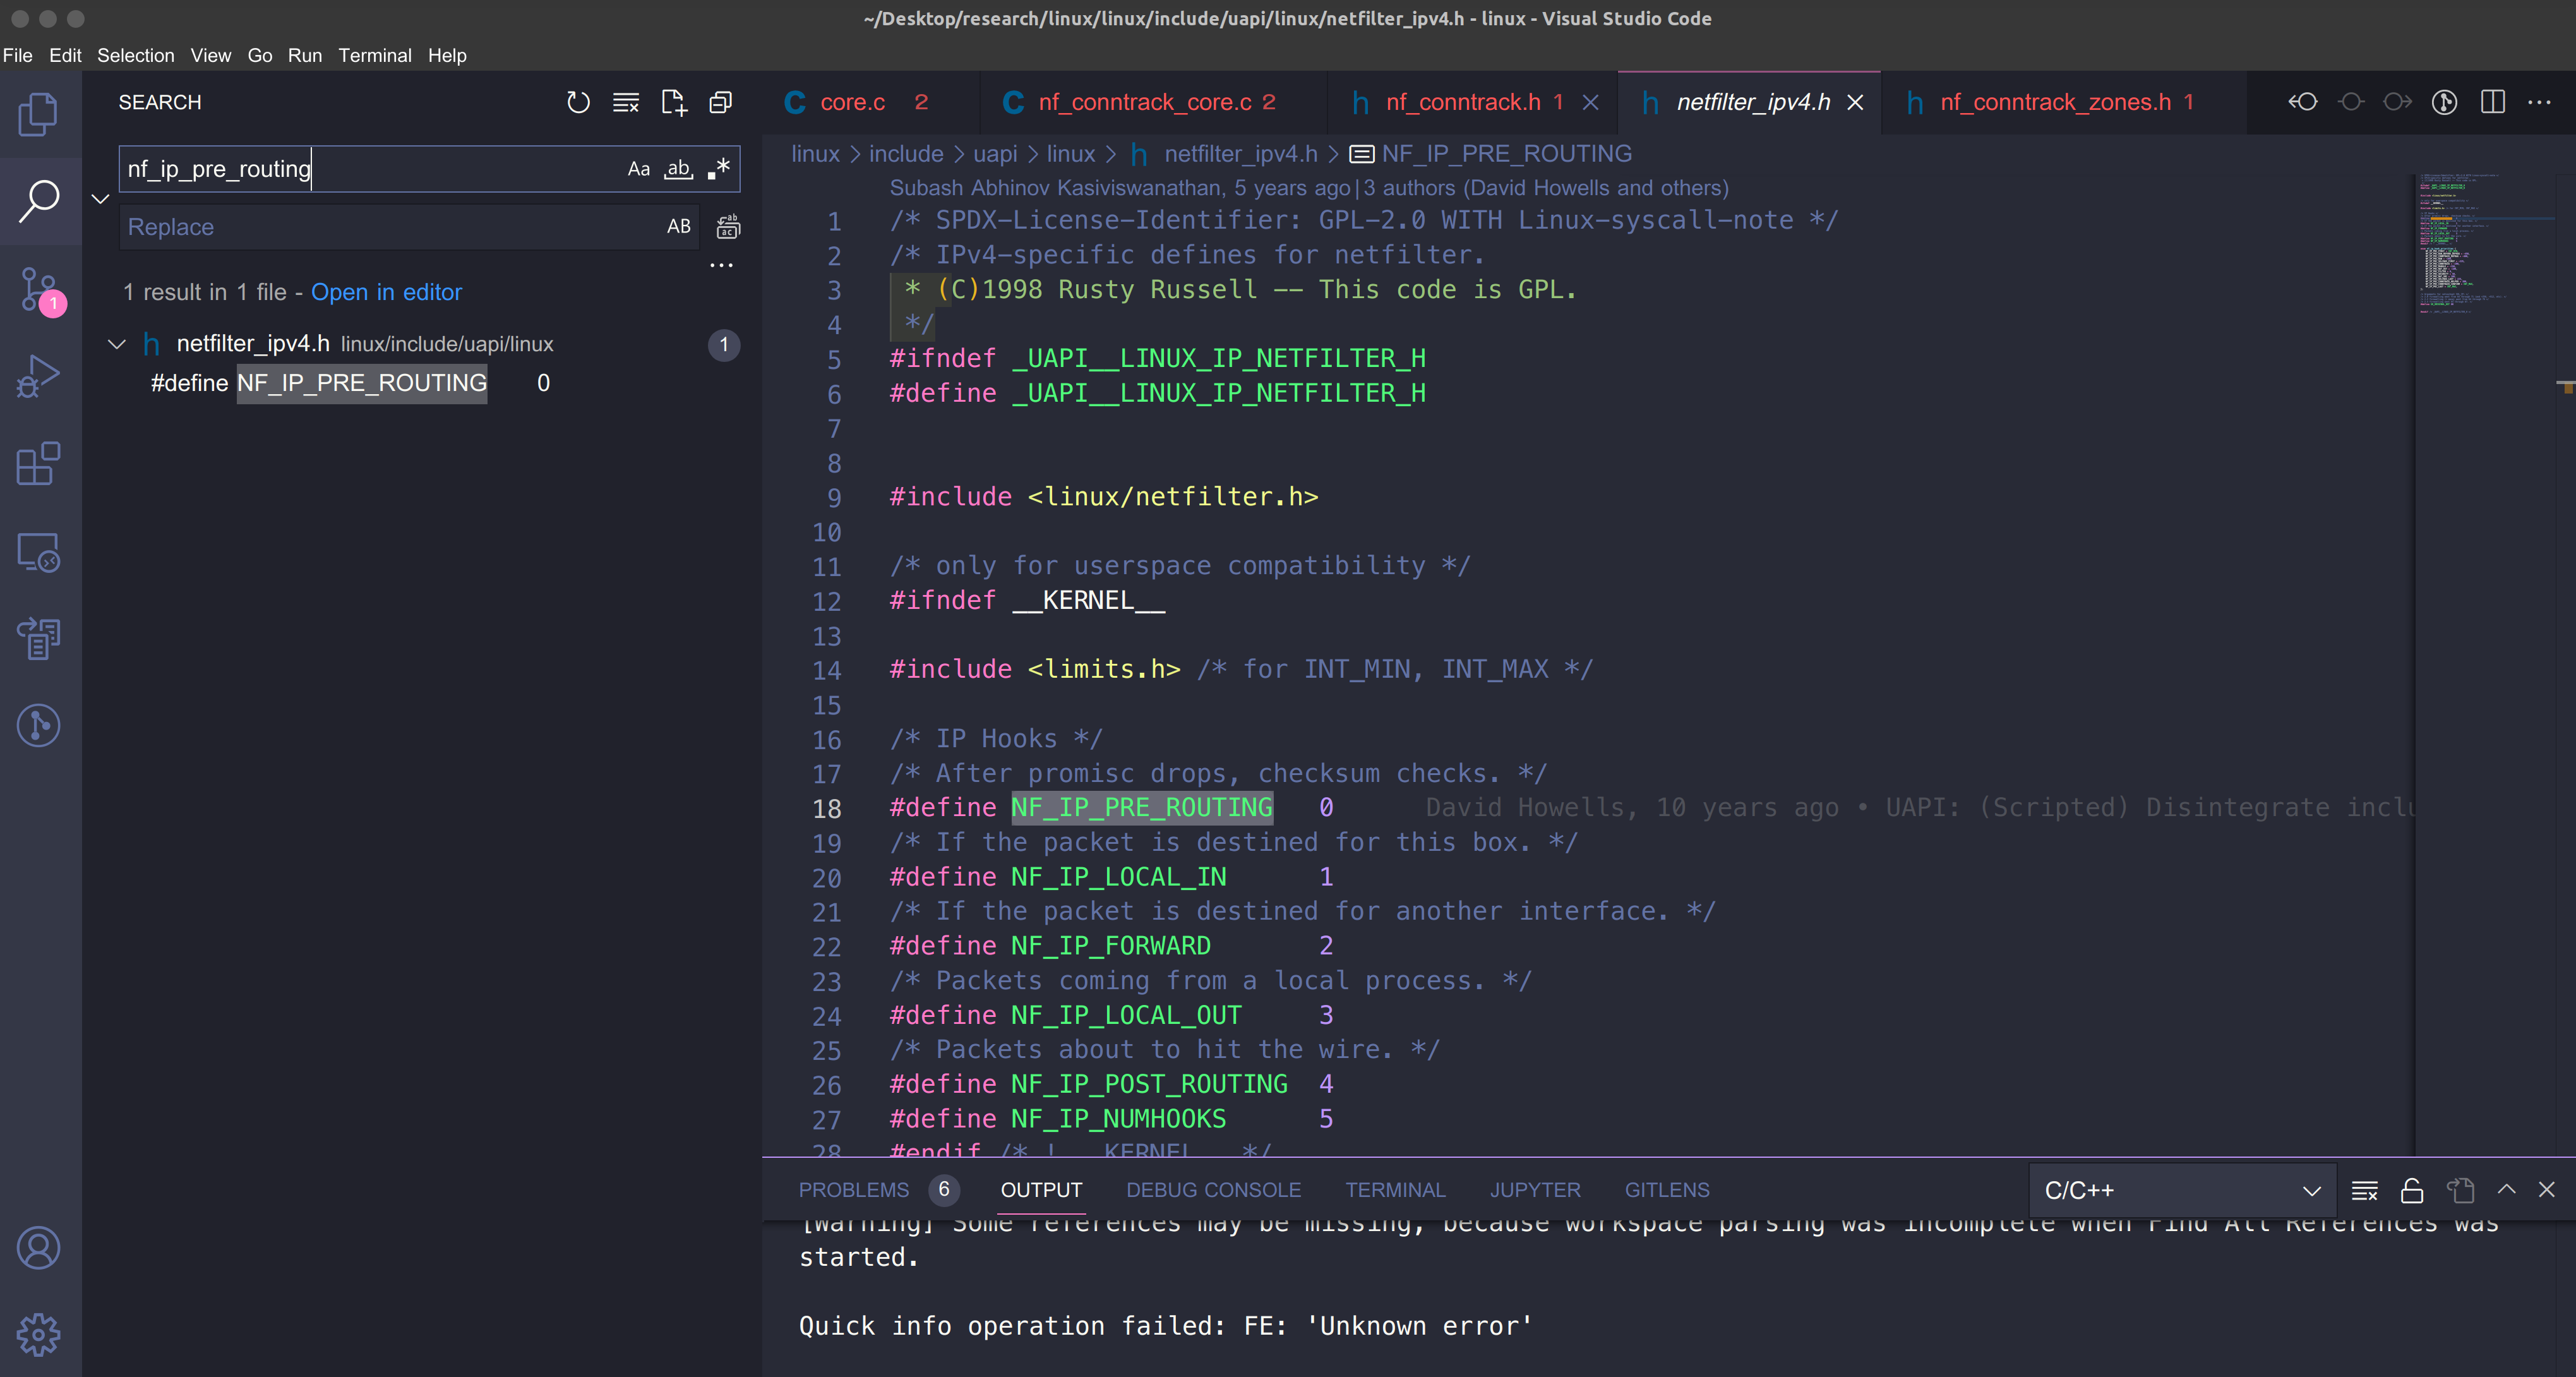Screen dimensions: 2576x1377
Task: Open editor more actions menu
Action: pyautogui.click(x=2539, y=102)
